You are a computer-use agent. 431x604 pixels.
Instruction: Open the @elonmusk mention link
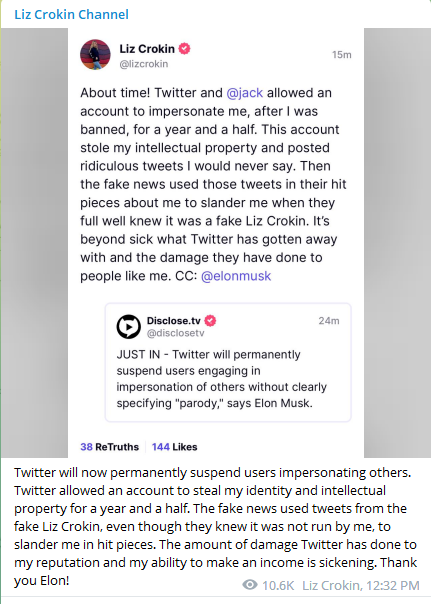tap(236, 276)
